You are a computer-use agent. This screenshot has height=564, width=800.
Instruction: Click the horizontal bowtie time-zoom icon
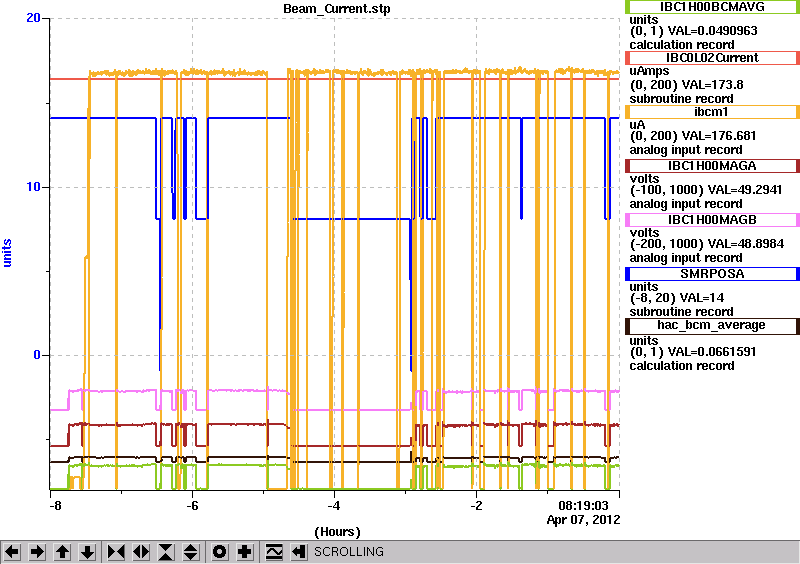point(116,552)
